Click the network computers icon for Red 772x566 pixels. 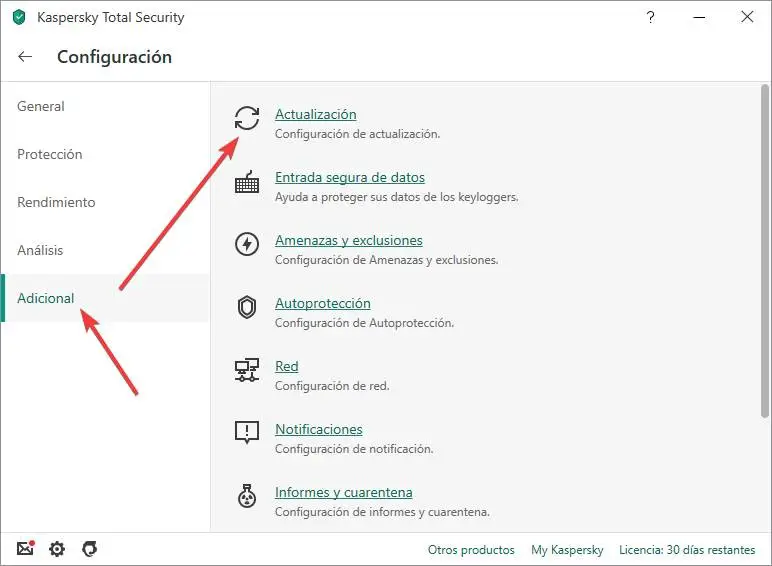click(x=247, y=370)
